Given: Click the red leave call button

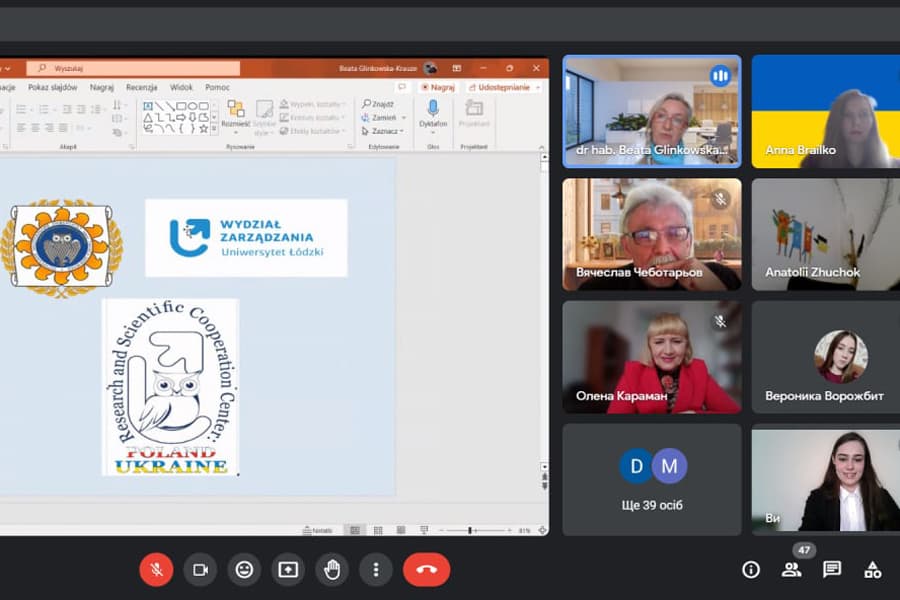Looking at the screenshot, I should 426,569.
